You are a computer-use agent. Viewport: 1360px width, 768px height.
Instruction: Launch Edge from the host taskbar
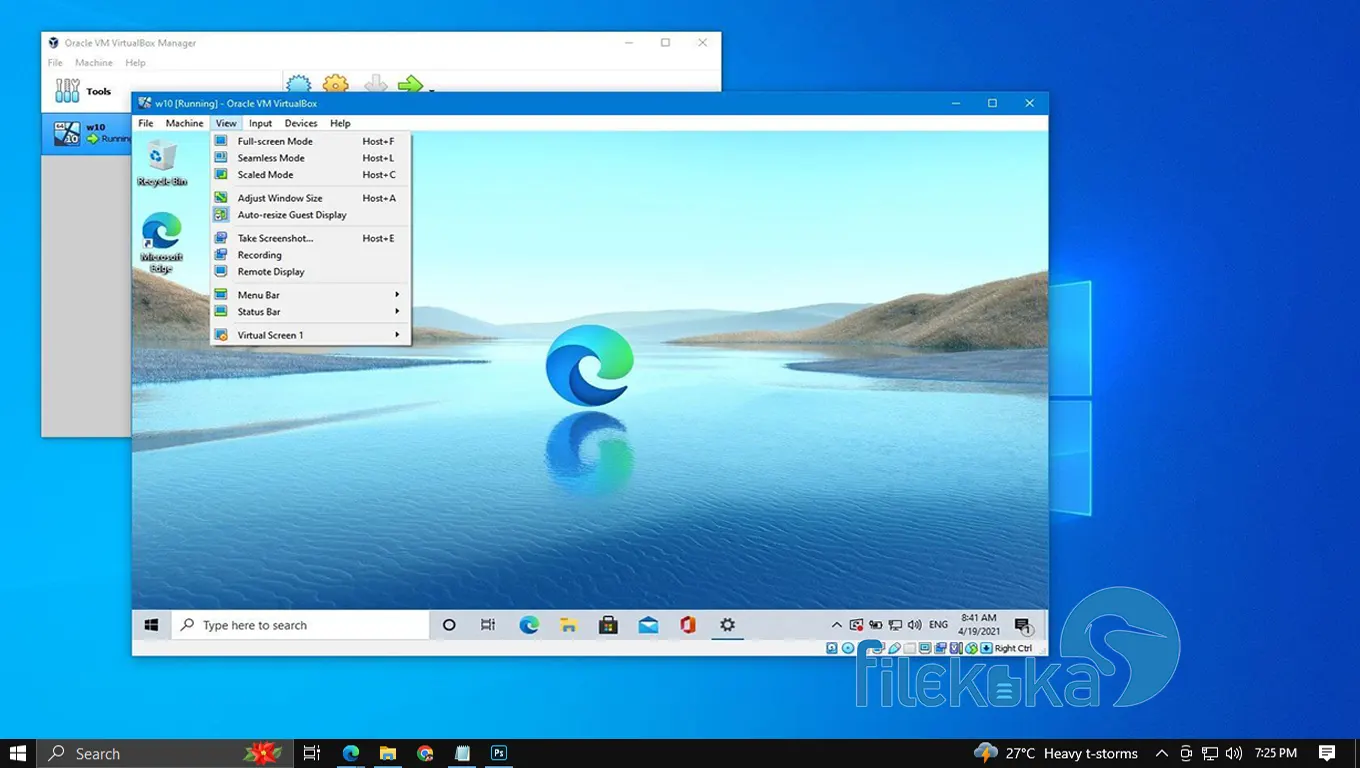click(351, 753)
